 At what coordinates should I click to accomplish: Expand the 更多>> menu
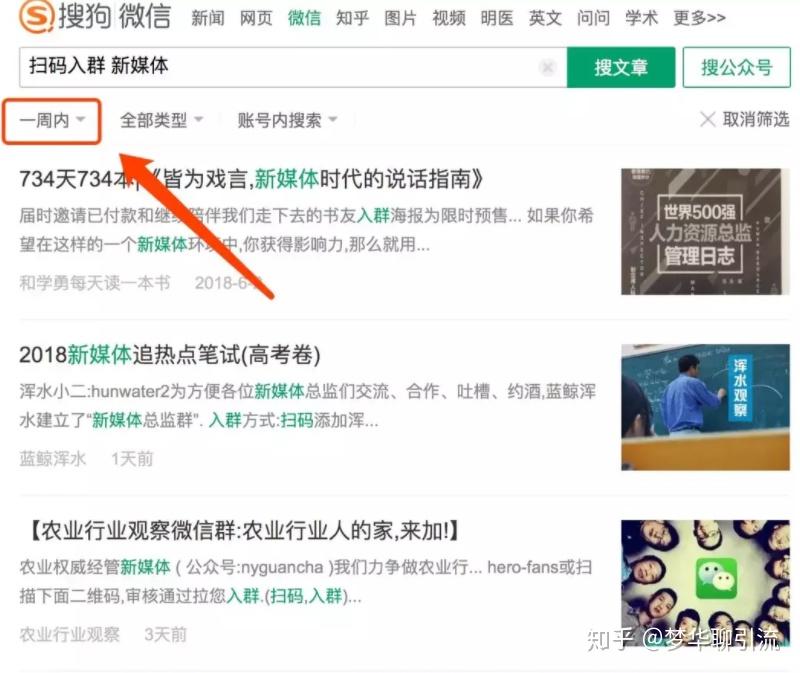699,18
